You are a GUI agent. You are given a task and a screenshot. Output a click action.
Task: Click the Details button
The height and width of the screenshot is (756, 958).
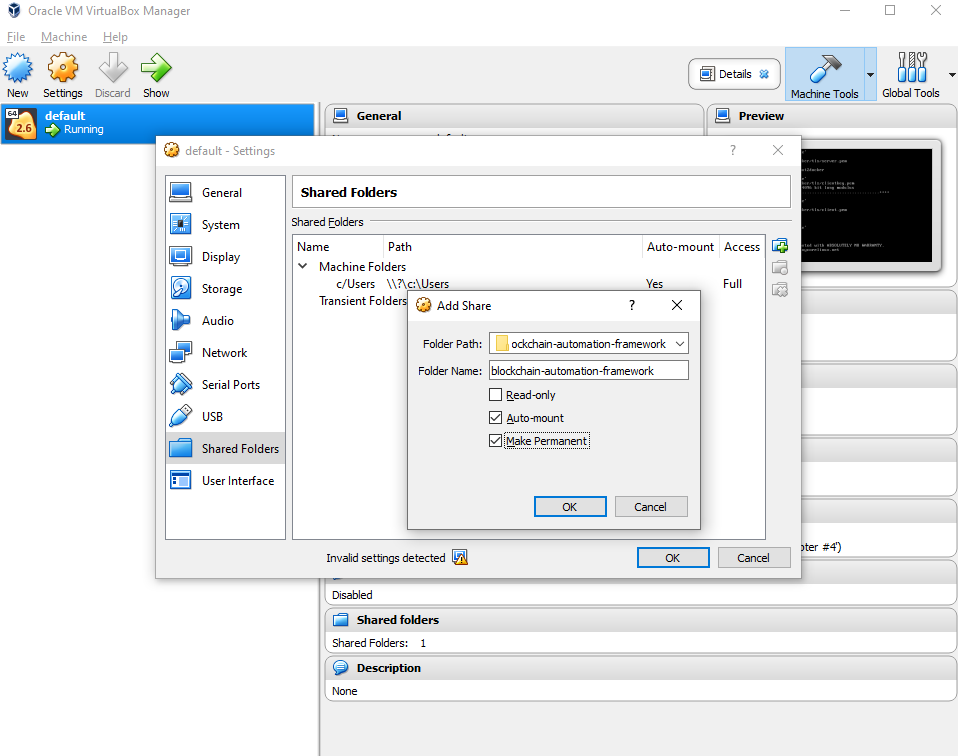734,74
